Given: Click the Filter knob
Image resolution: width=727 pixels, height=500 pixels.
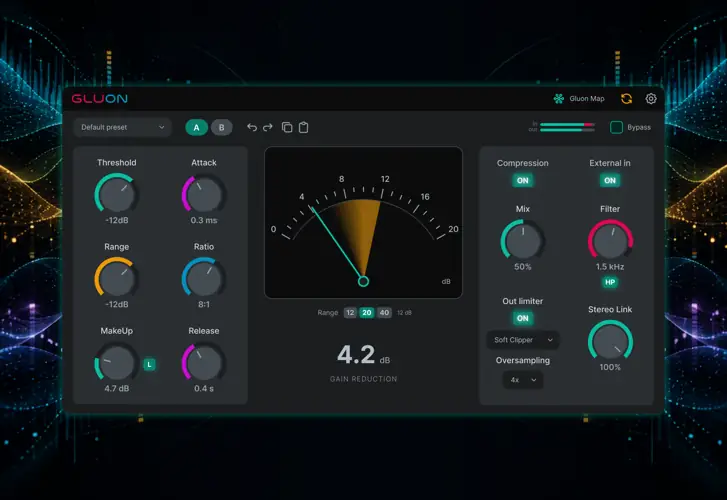Looking at the screenshot, I should click(x=610, y=240).
